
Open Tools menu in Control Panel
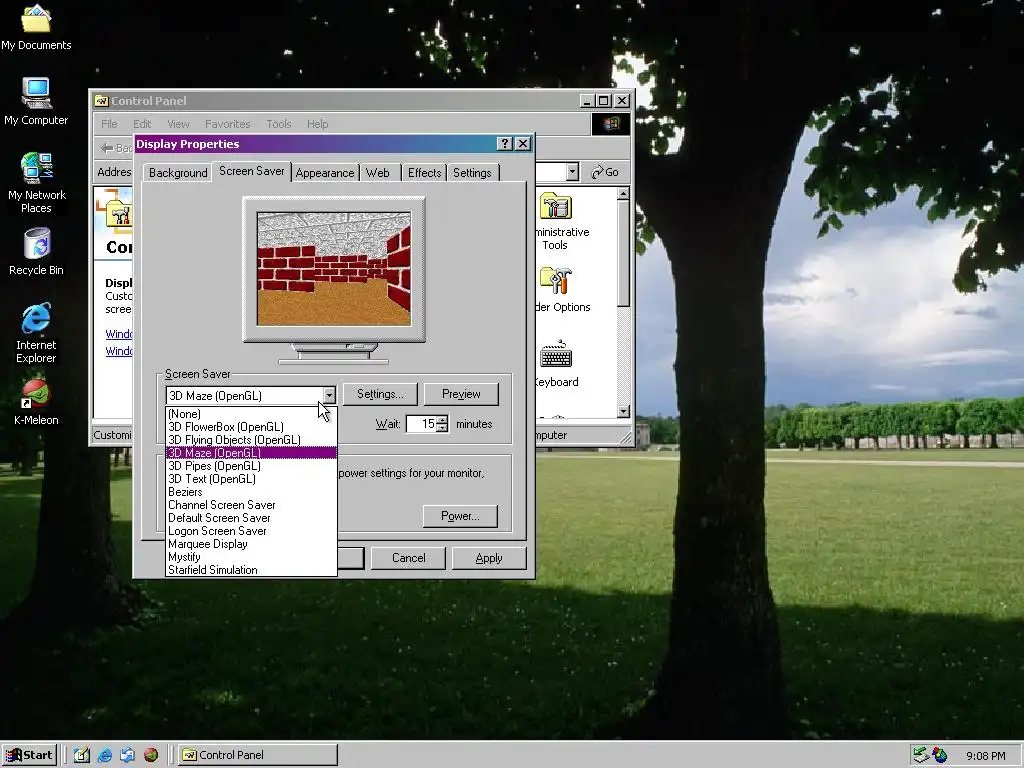click(x=278, y=123)
